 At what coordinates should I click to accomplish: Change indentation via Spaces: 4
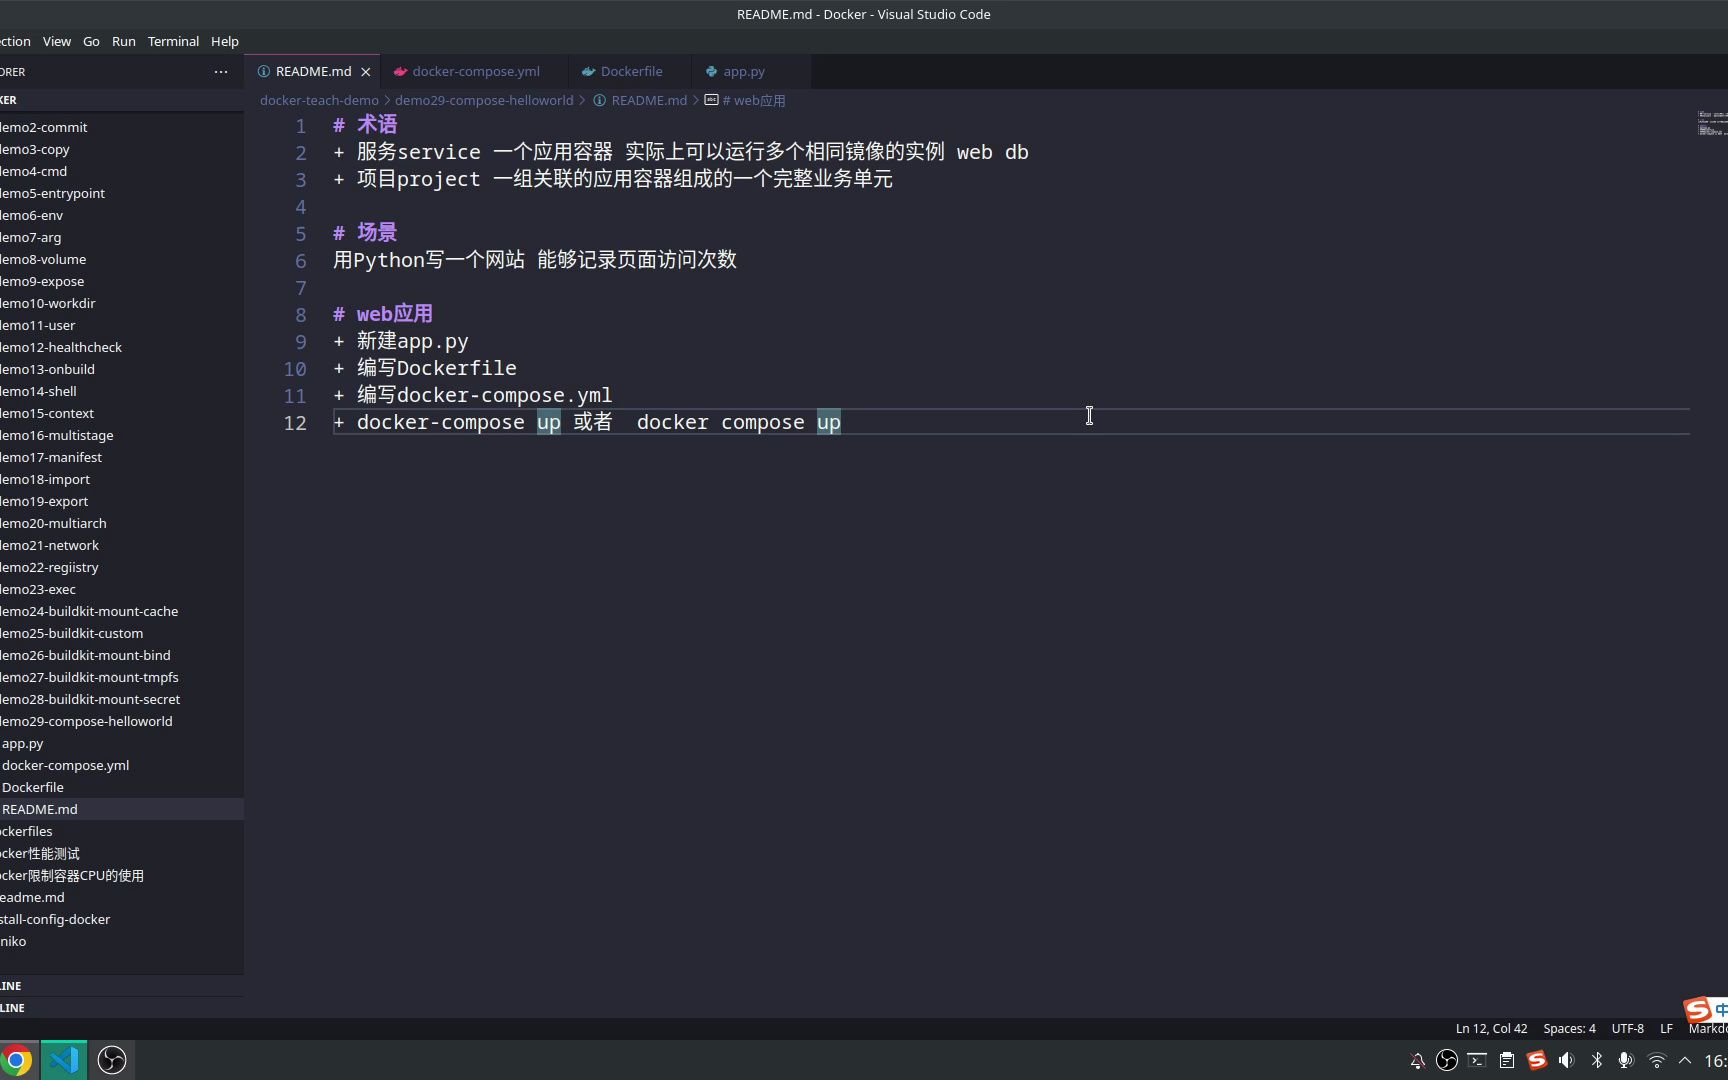click(x=1569, y=1029)
